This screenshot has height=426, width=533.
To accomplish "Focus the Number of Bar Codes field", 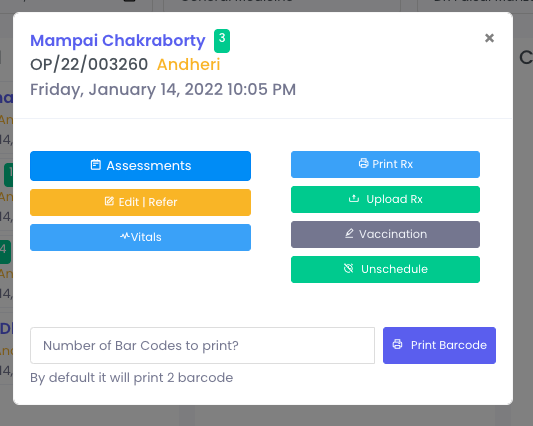I will [203, 345].
